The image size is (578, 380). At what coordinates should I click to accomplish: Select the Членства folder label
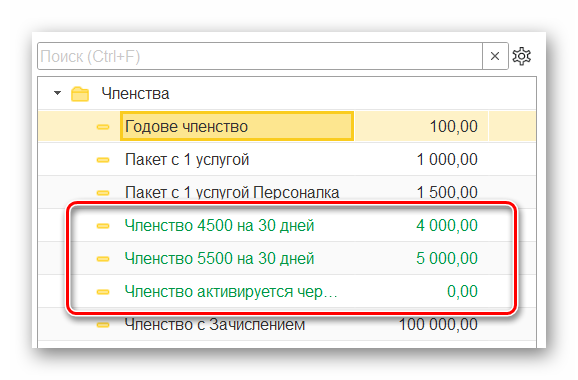(x=135, y=94)
